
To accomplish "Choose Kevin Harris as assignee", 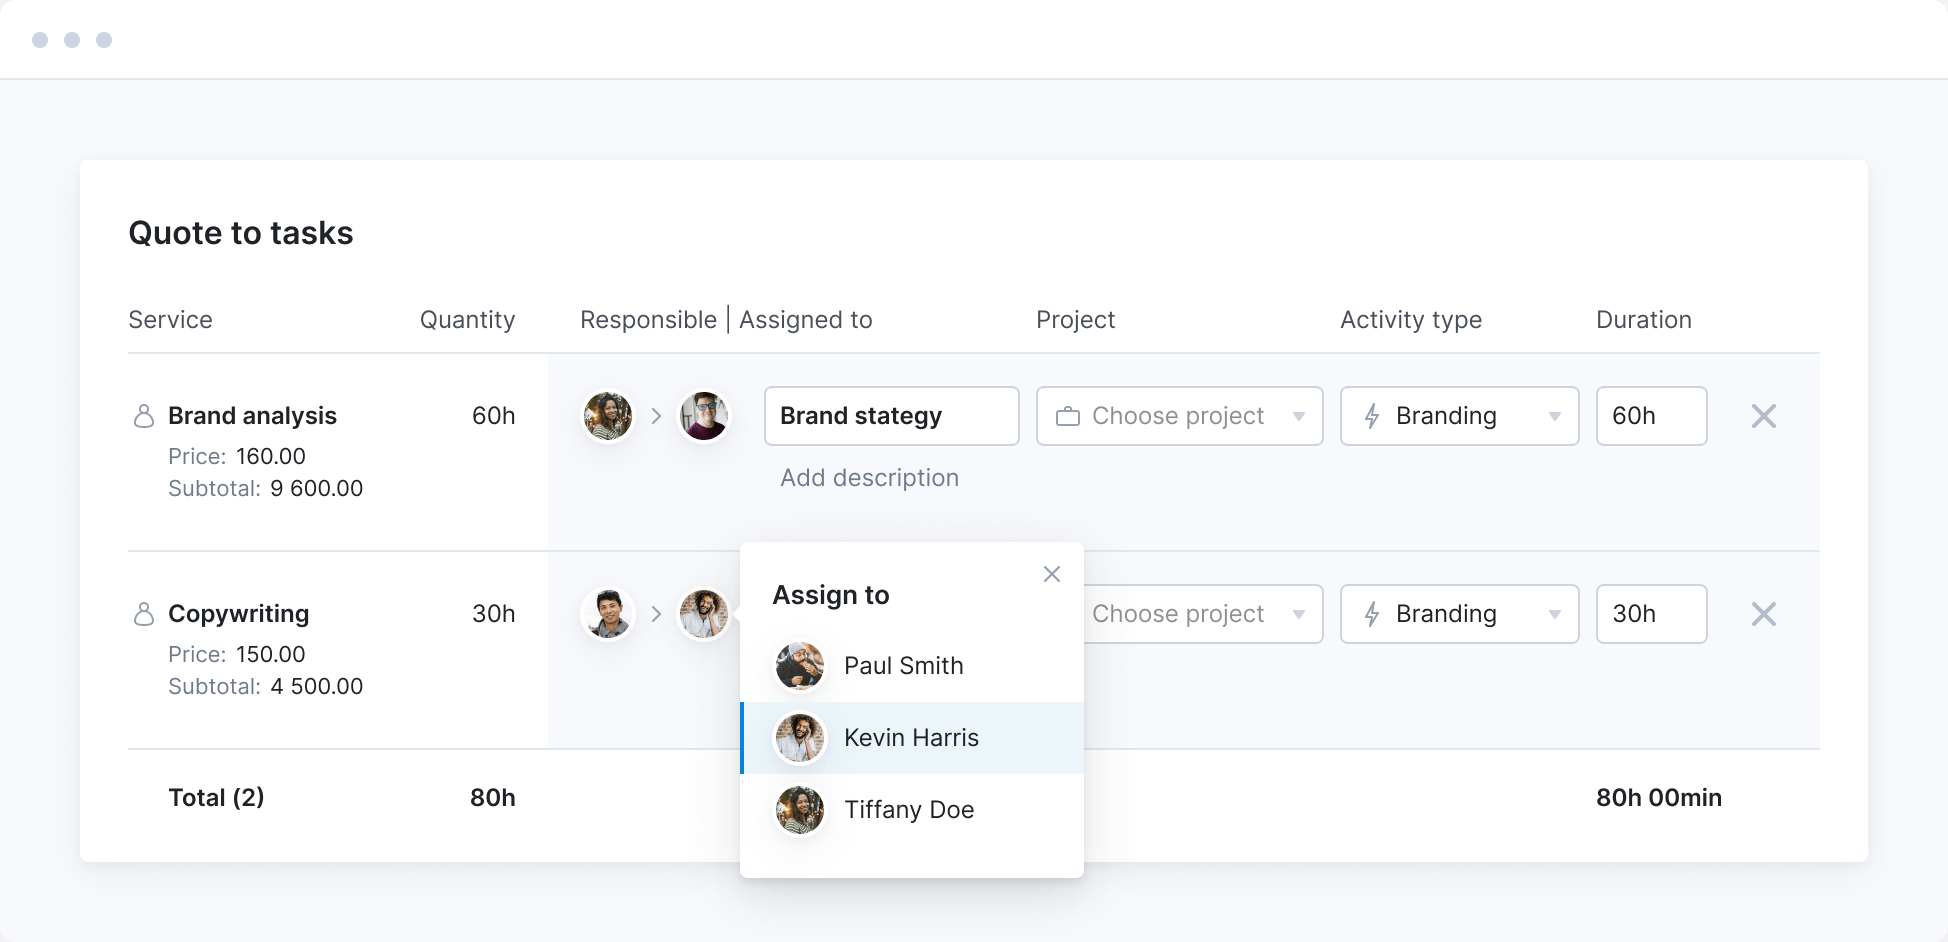I will (911, 738).
